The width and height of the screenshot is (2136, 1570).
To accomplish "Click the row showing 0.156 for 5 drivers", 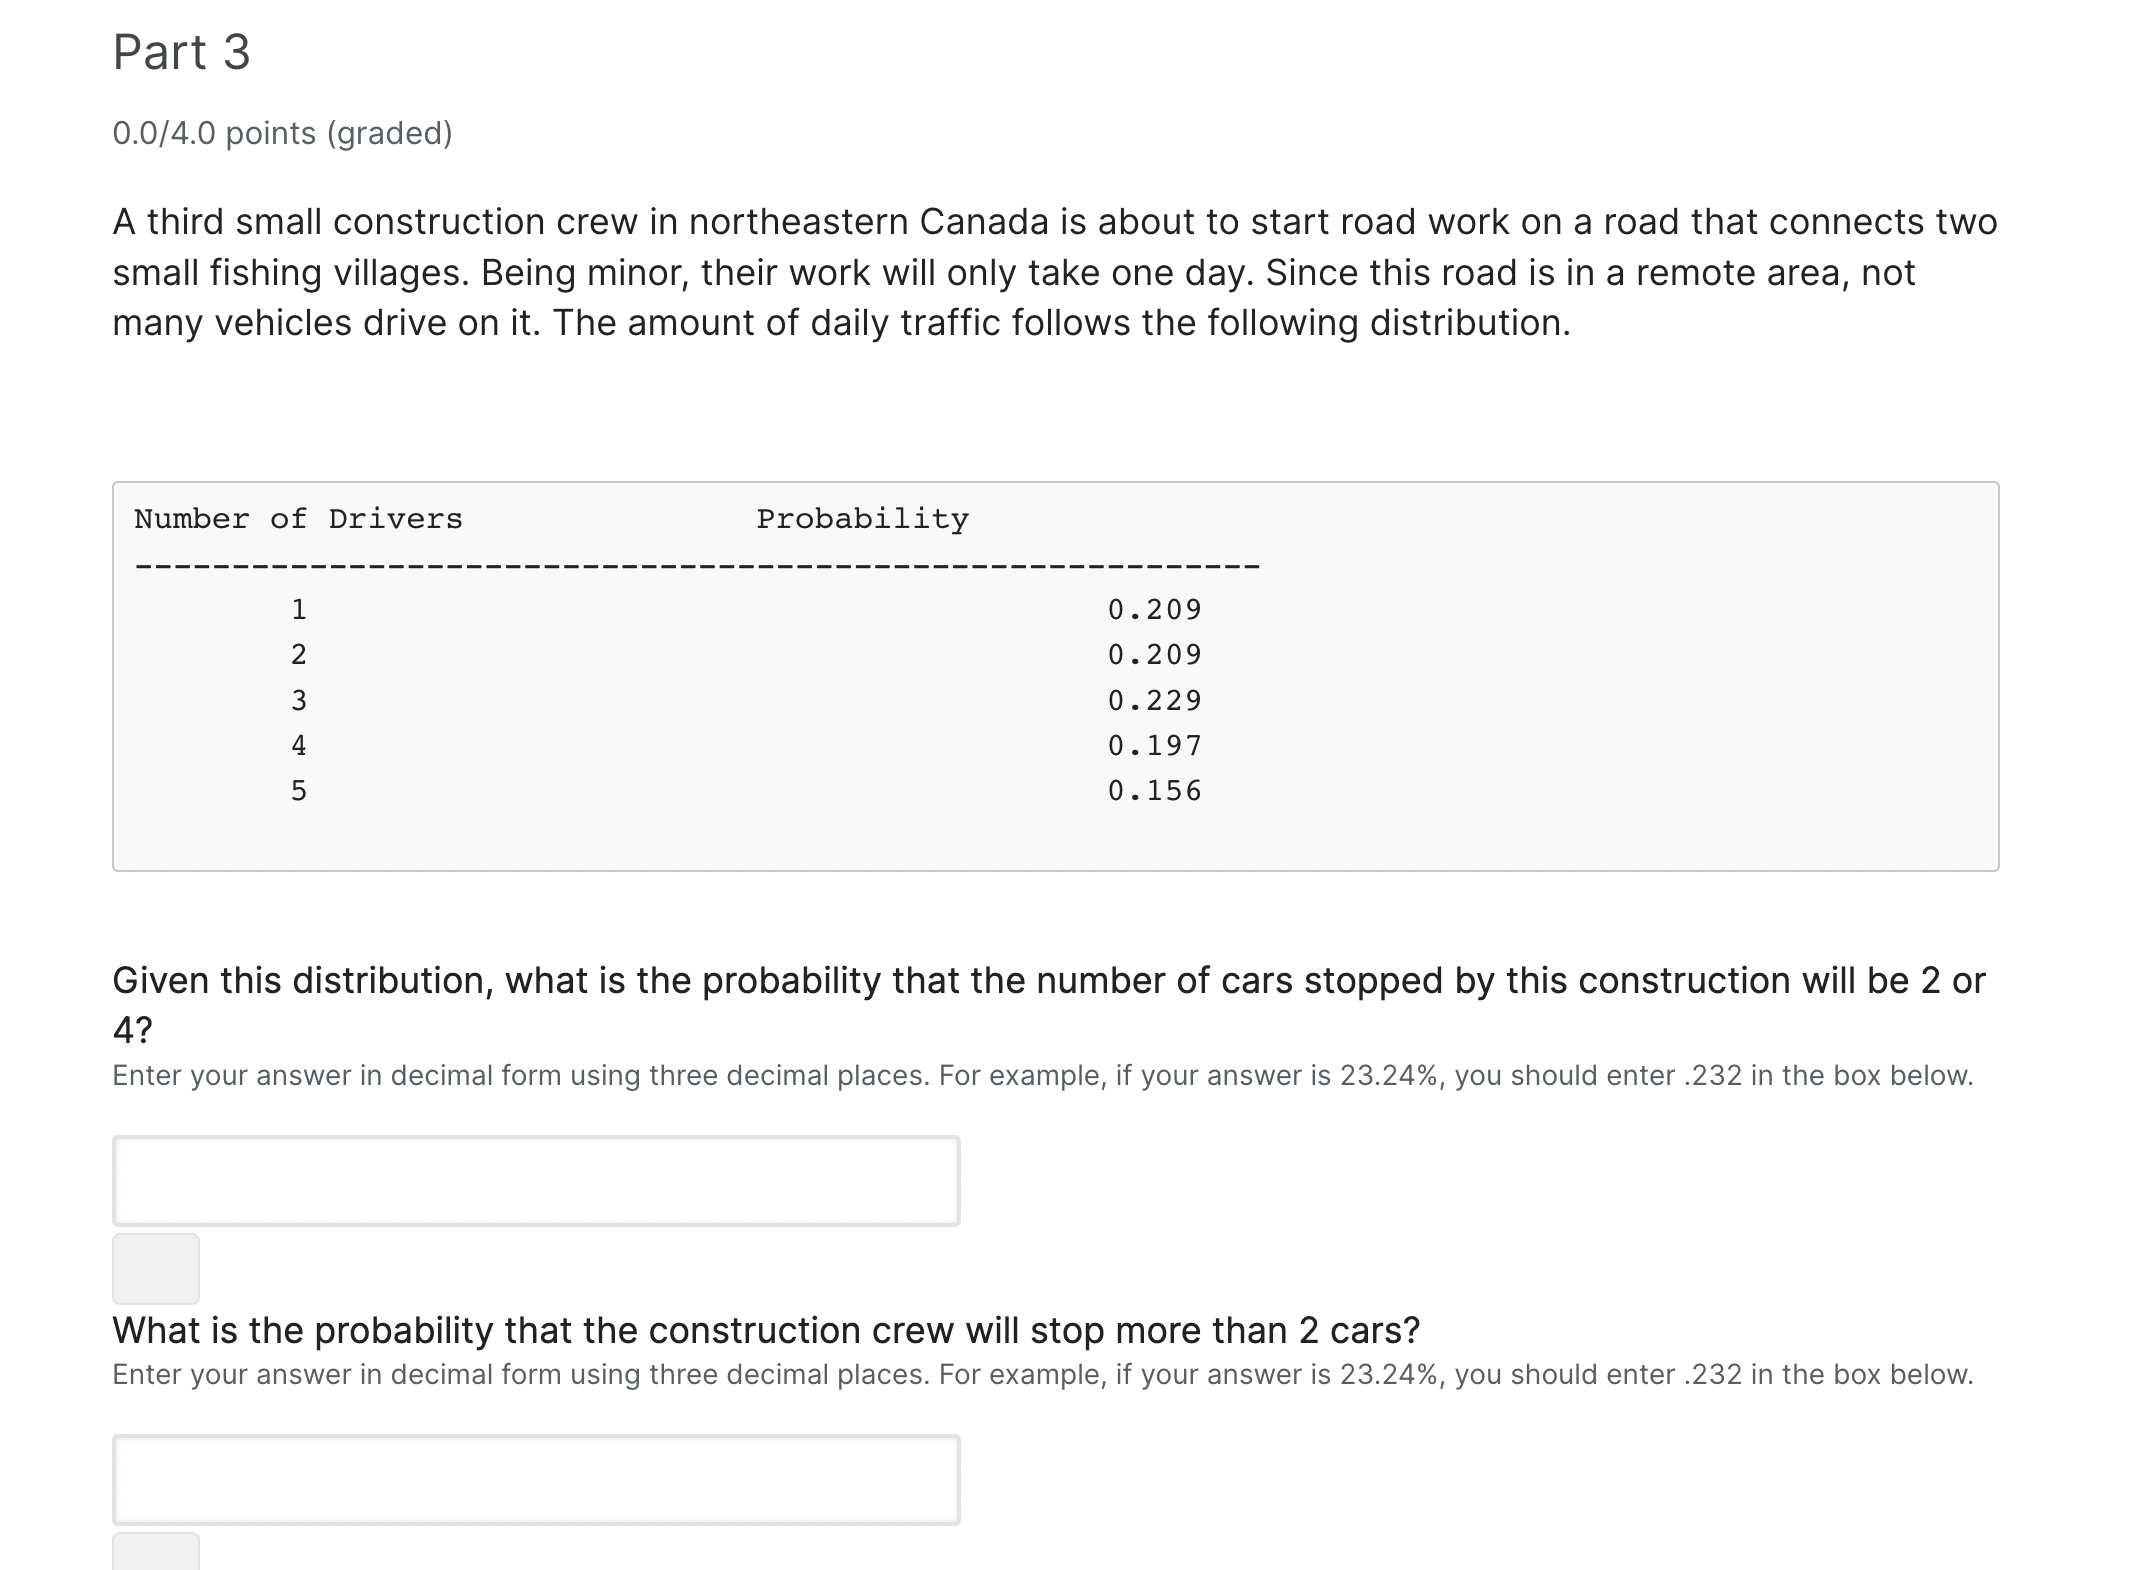I will 750,790.
